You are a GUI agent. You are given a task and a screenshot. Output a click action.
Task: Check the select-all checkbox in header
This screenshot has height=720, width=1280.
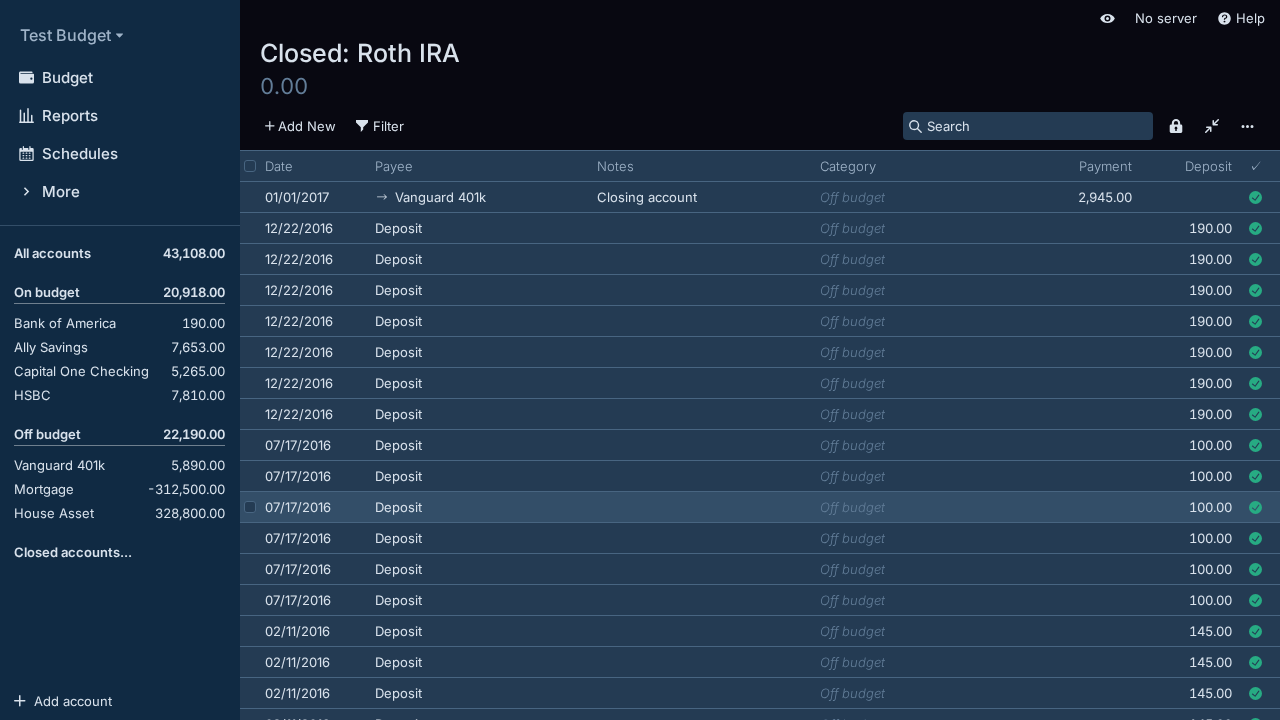250,166
